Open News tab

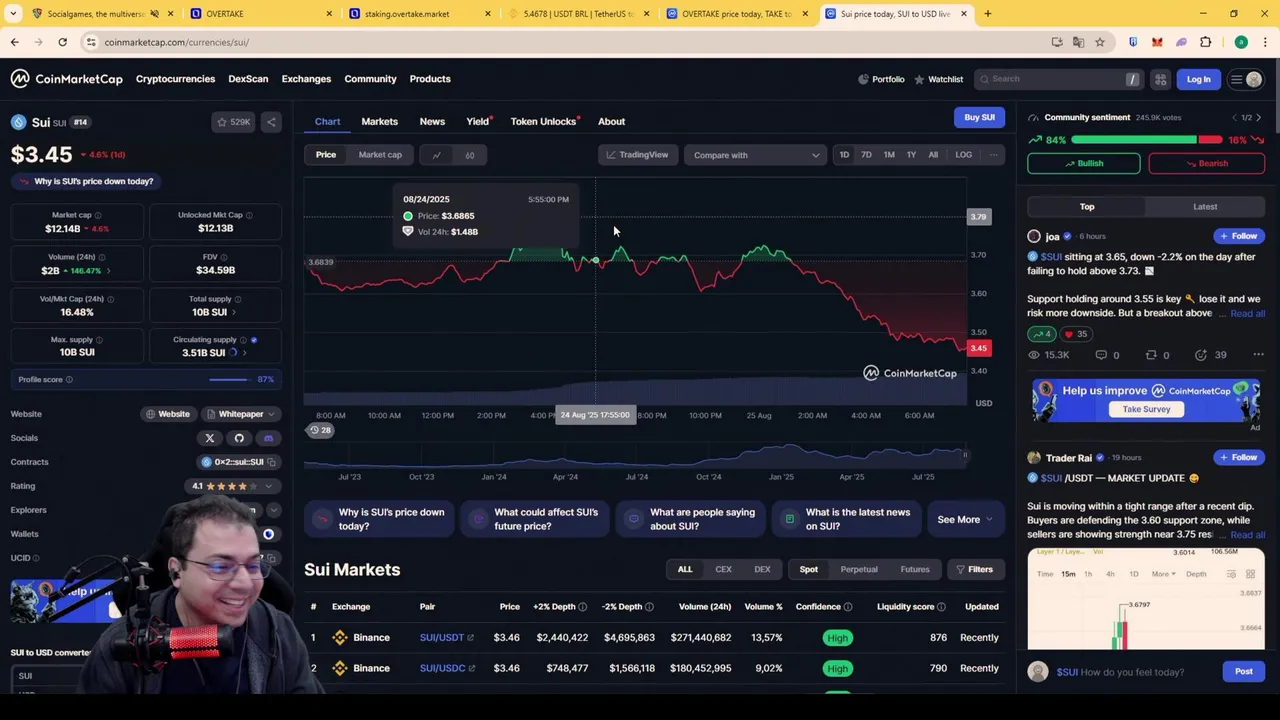pyautogui.click(x=432, y=122)
